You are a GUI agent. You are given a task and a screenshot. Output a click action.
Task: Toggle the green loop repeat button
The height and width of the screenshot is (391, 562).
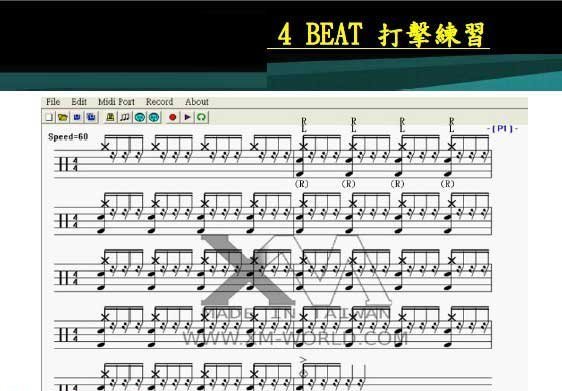coord(201,117)
